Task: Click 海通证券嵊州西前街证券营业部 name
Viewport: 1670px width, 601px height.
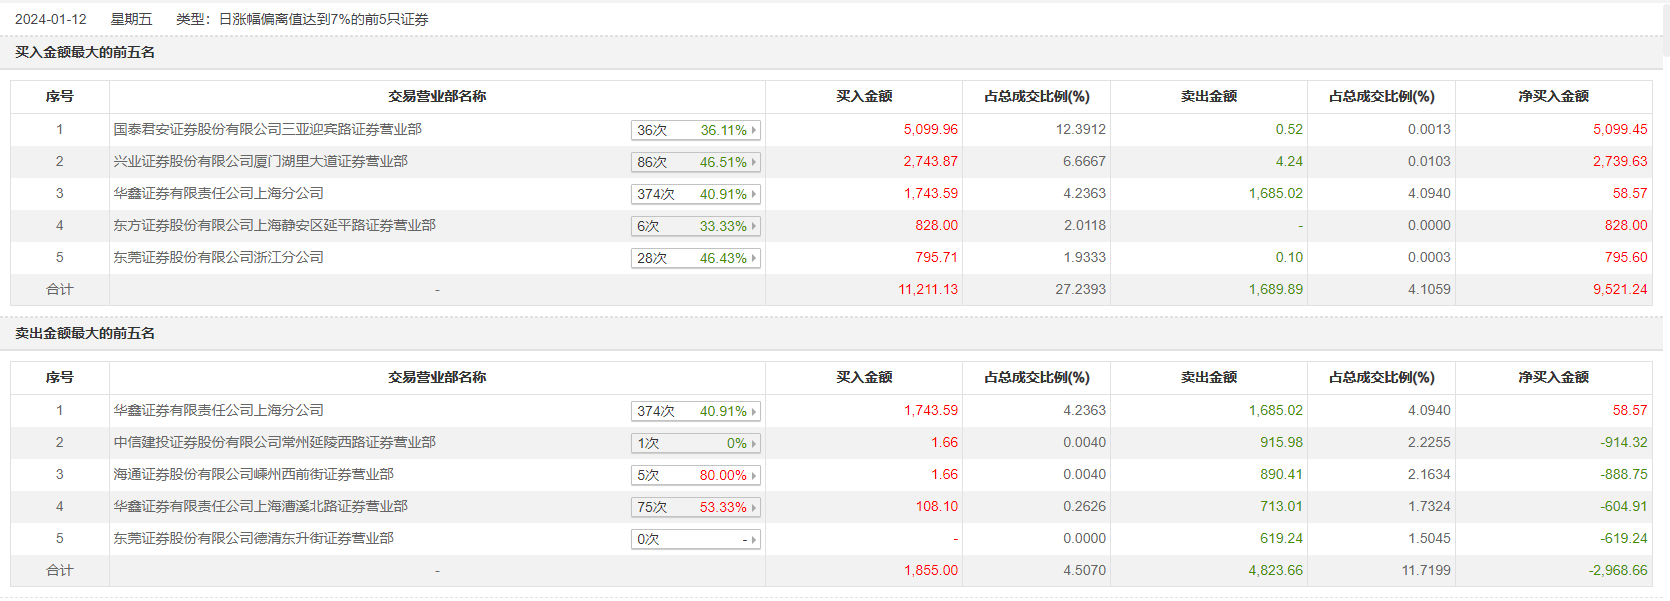Action: 253,474
